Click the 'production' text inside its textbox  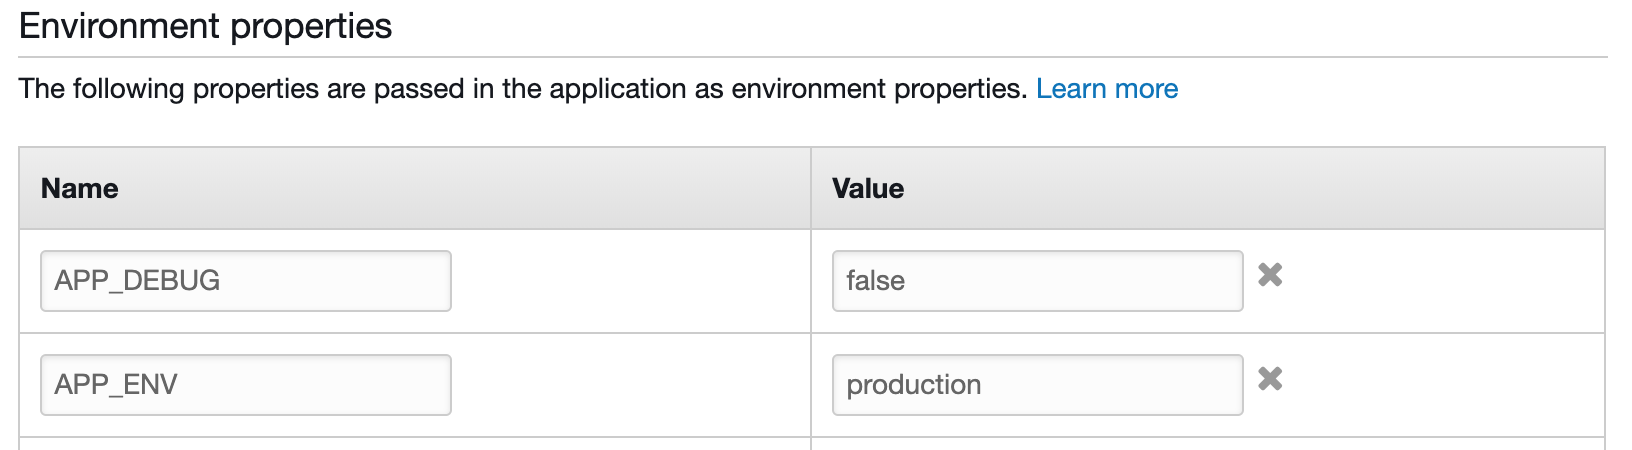point(913,385)
